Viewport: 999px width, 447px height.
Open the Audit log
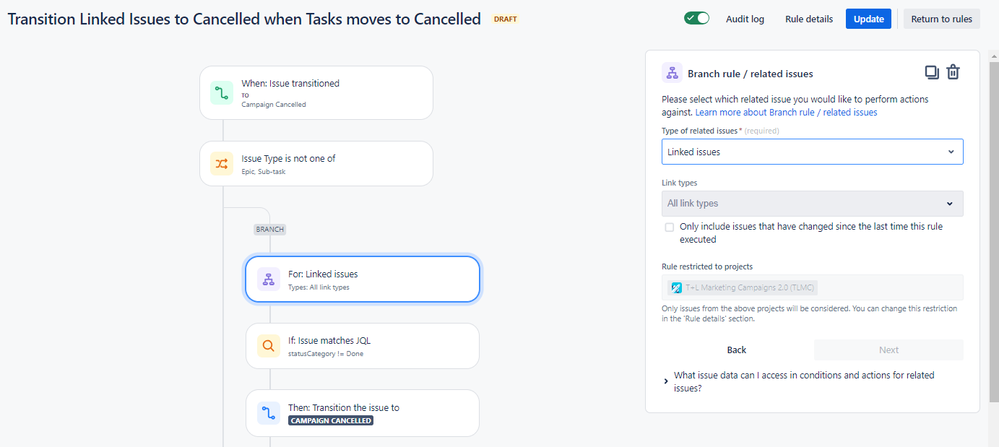click(x=745, y=19)
